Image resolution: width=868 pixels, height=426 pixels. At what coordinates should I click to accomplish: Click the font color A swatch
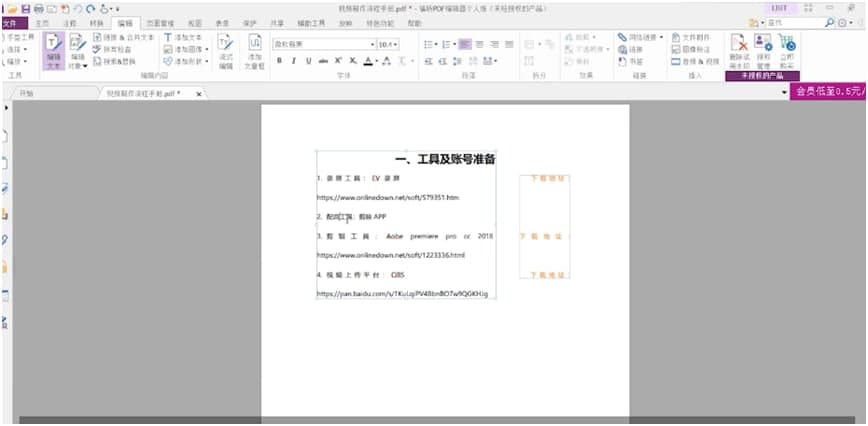point(368,61)
